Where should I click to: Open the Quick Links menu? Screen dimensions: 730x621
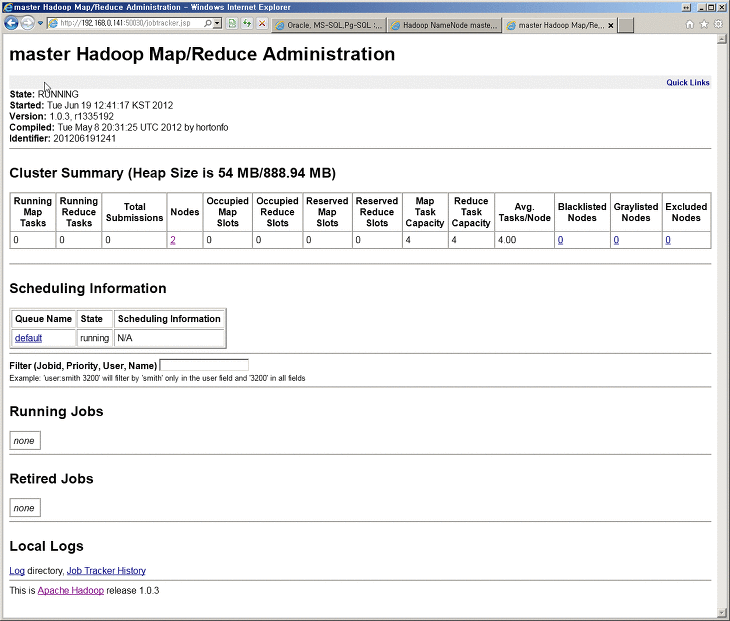(x=687, y=82)
